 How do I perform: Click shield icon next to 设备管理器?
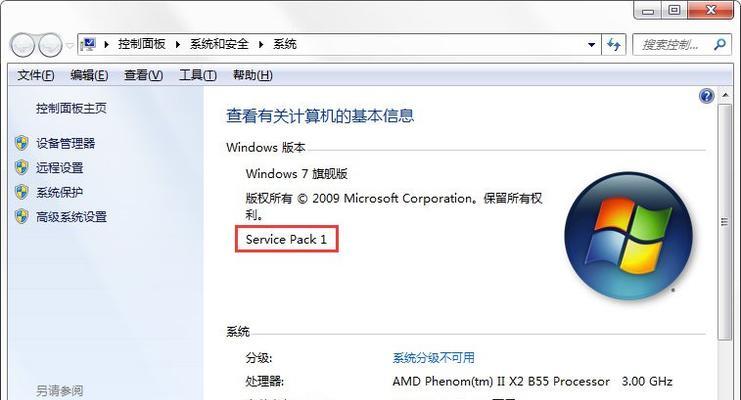point(21,143)
